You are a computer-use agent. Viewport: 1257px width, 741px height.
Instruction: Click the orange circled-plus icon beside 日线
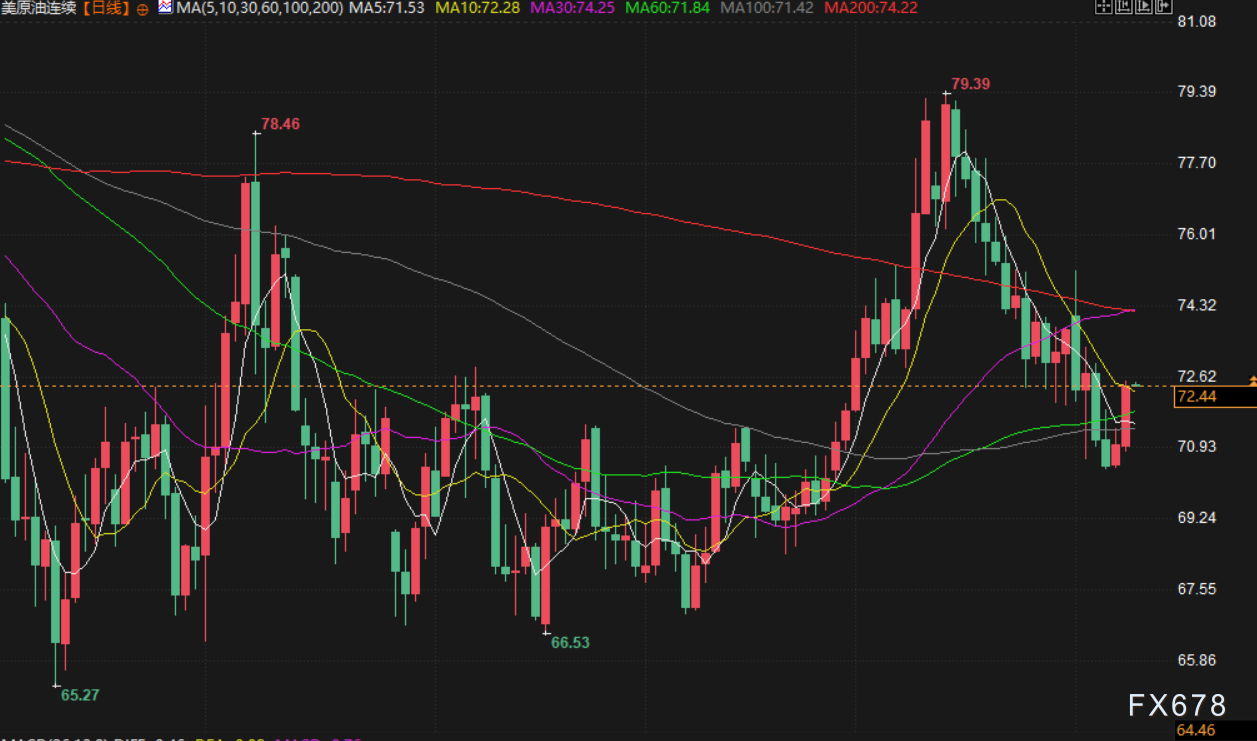coord(141,9)
